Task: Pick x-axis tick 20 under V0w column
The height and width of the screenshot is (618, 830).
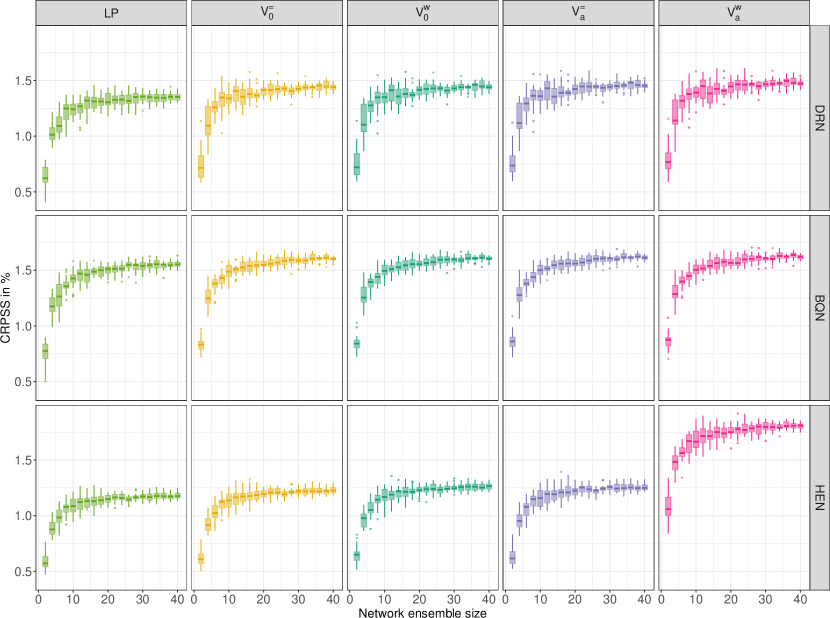Action: (x=419, y=599)
